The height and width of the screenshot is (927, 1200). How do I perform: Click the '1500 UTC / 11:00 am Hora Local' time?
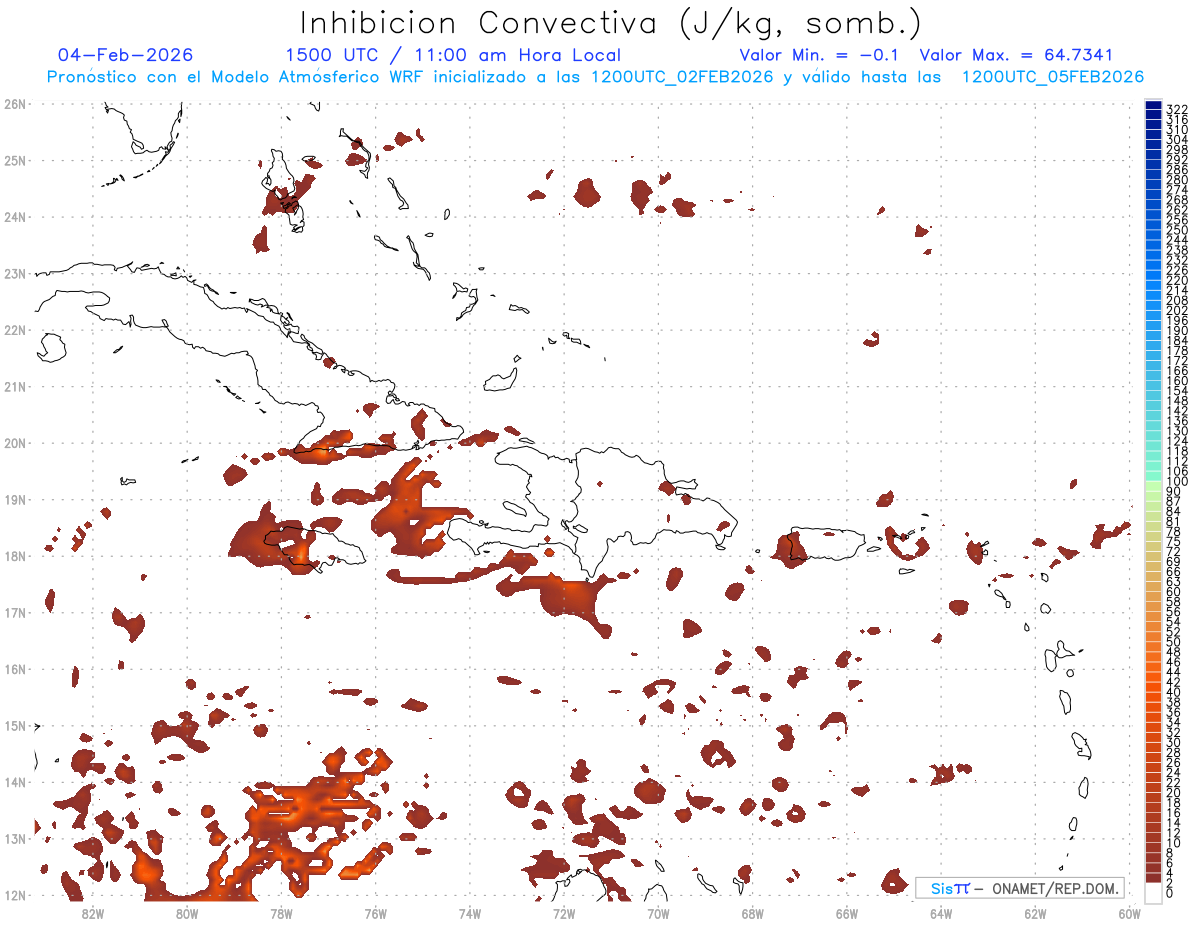(453, 56)
